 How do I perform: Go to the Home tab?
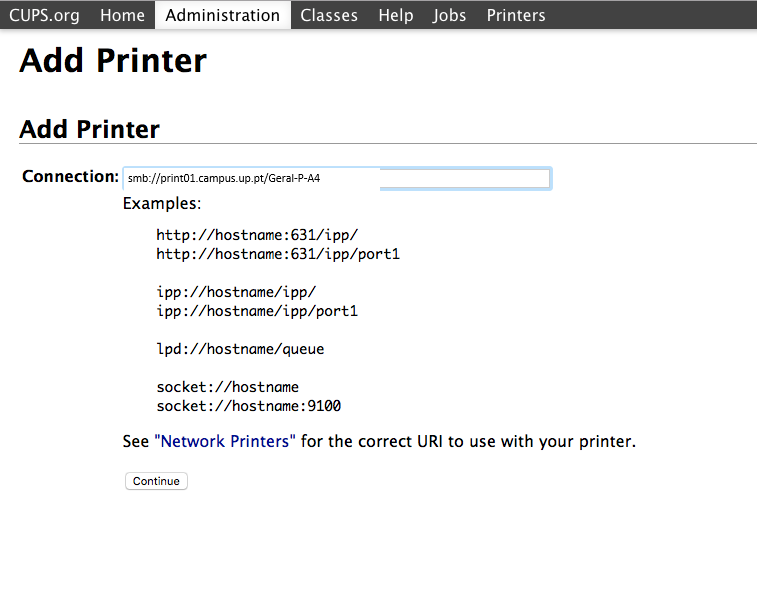tap(123, 15)
